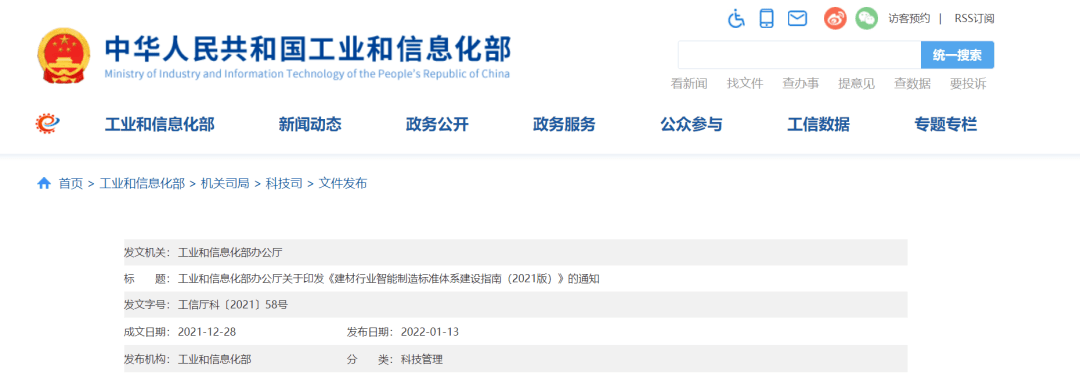Click the accessibility wheelchair icon
This screenshot has width=1080, height=392.
736,19
